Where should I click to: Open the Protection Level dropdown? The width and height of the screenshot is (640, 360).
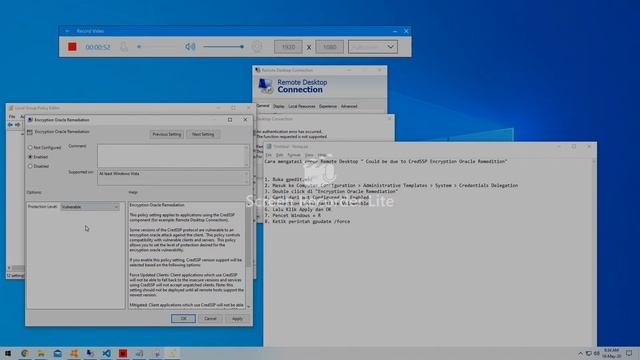[x=90, y=207]
